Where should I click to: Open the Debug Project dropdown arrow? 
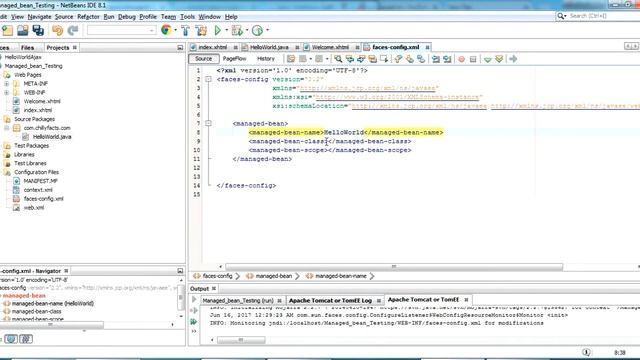click(247, 30)
